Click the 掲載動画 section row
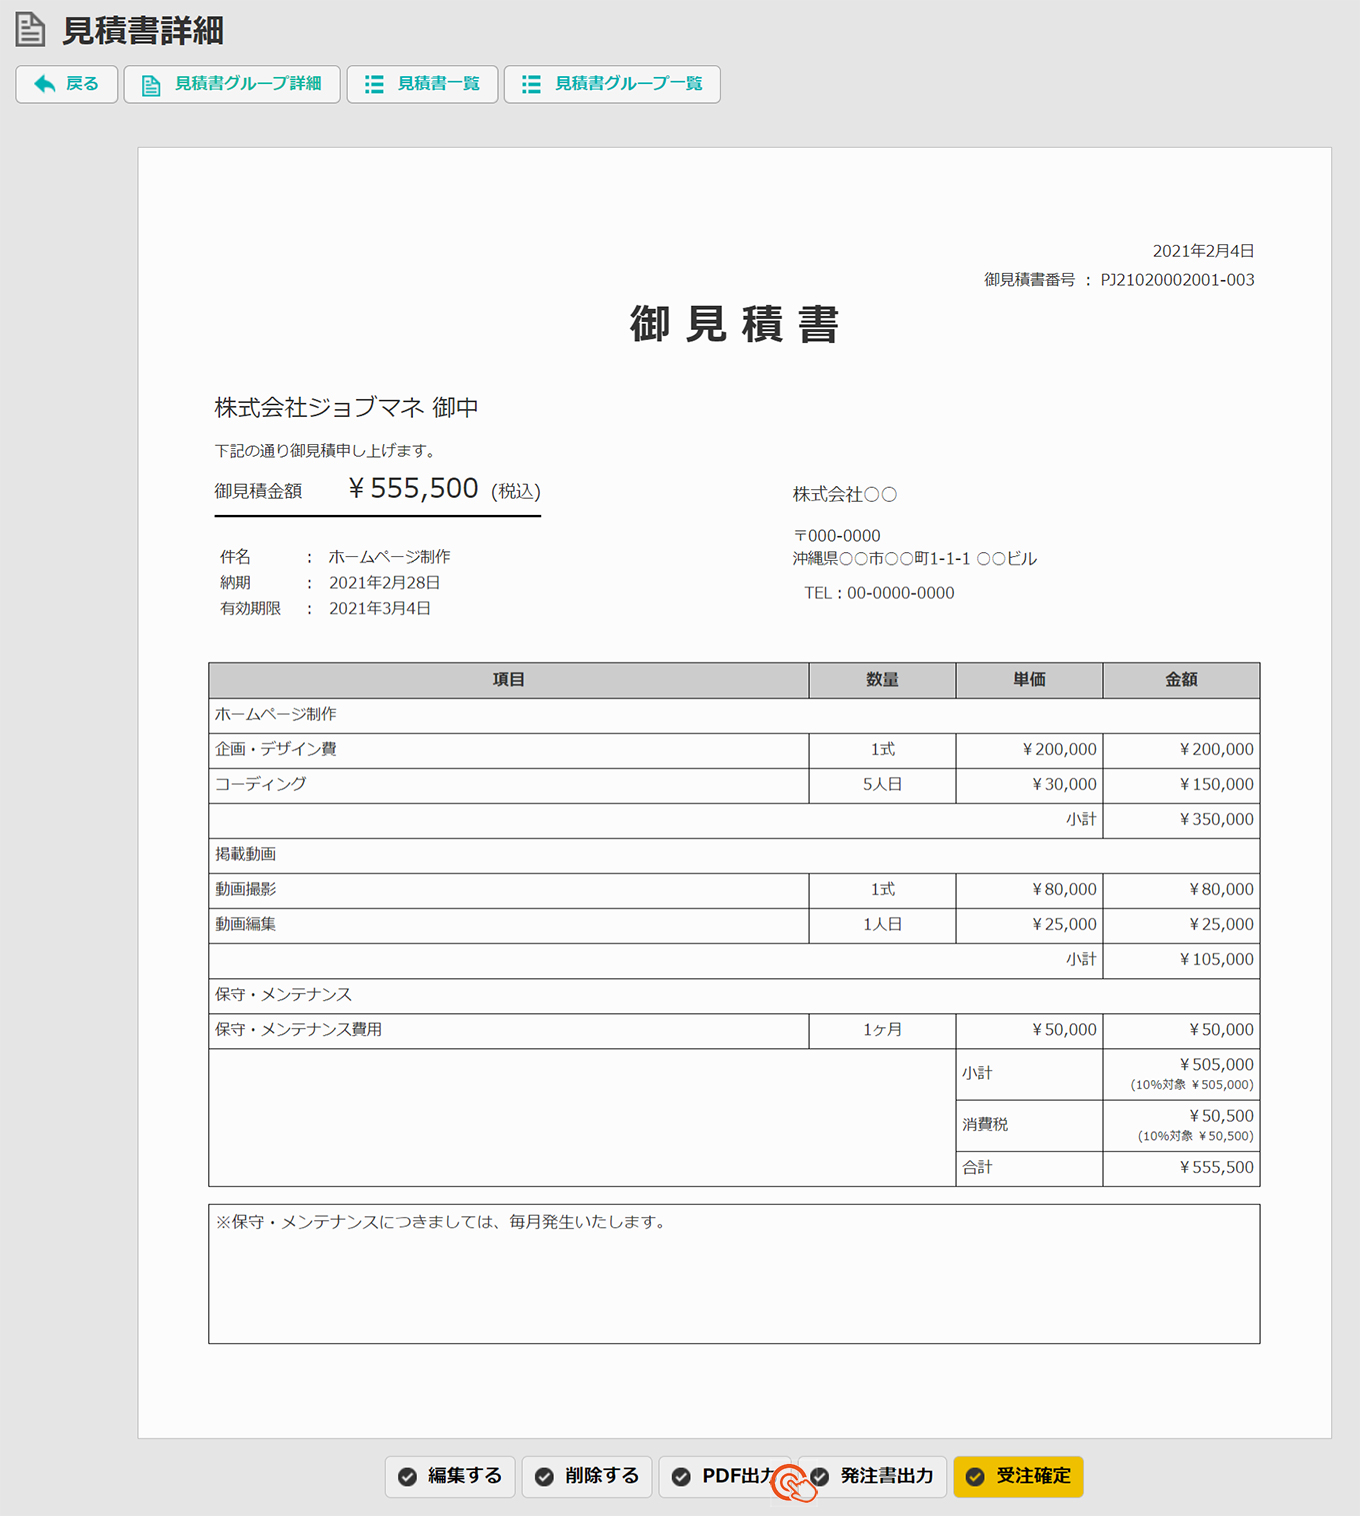The height and width of the screenshot is (1516, 1360). [734, 854]
